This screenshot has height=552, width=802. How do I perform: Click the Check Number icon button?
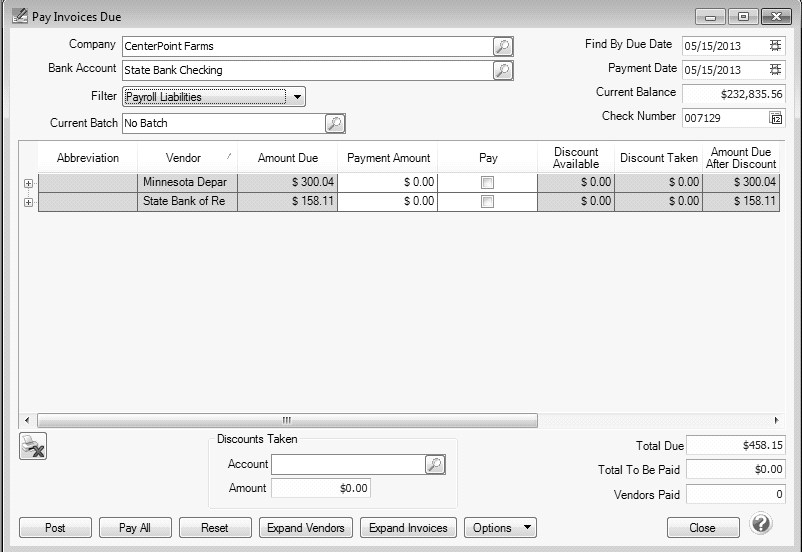(775, 118)
